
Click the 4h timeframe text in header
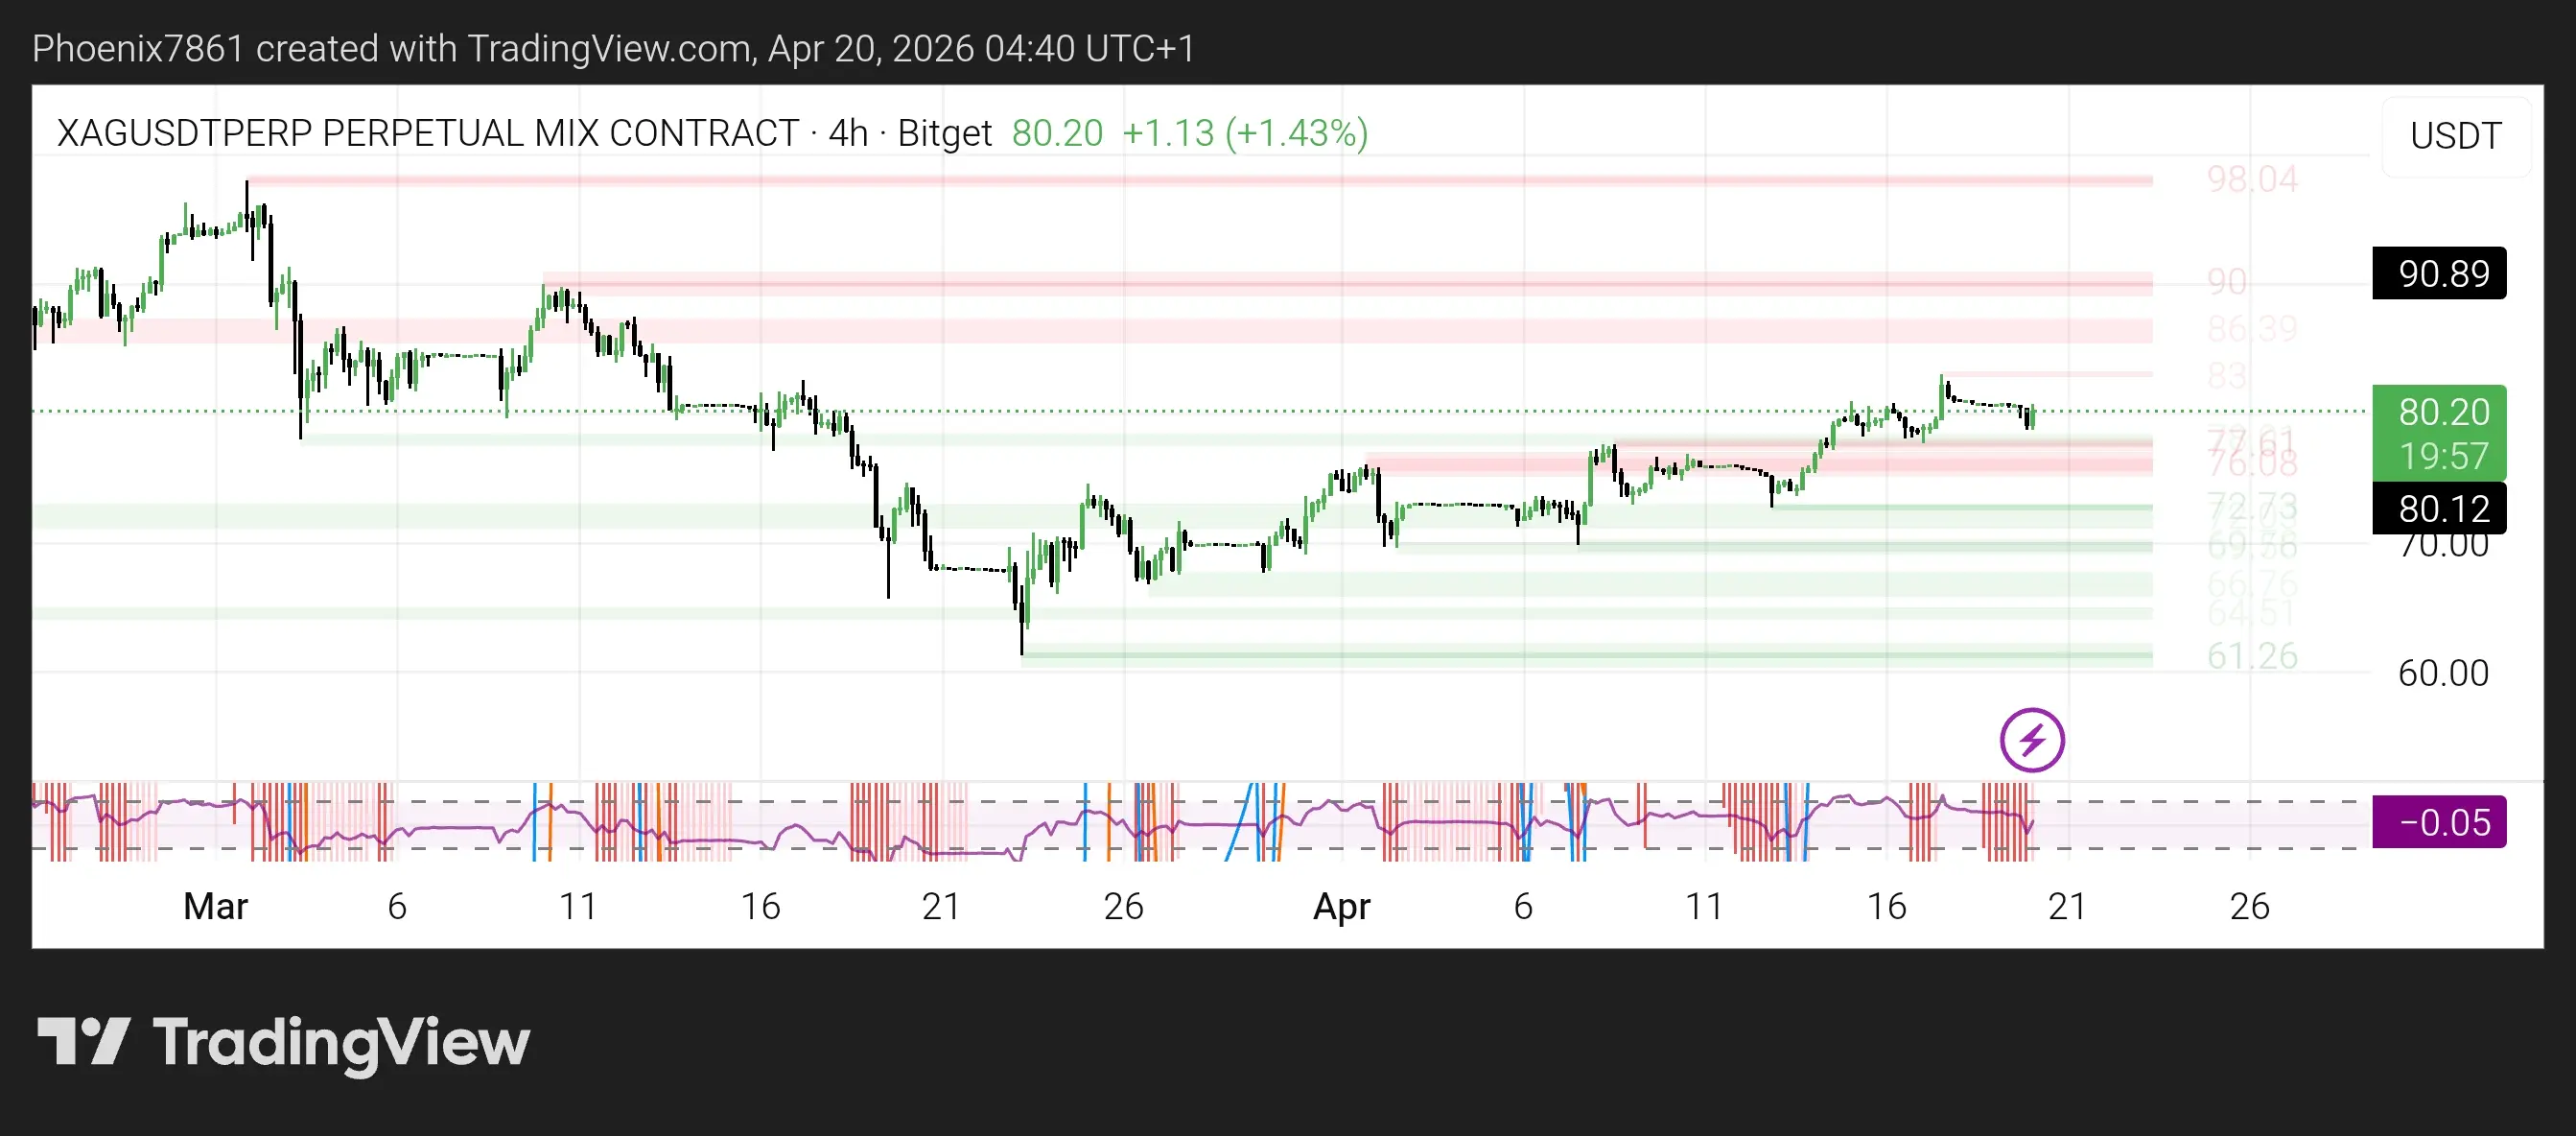pyautogui.click(x=847, y=133)
